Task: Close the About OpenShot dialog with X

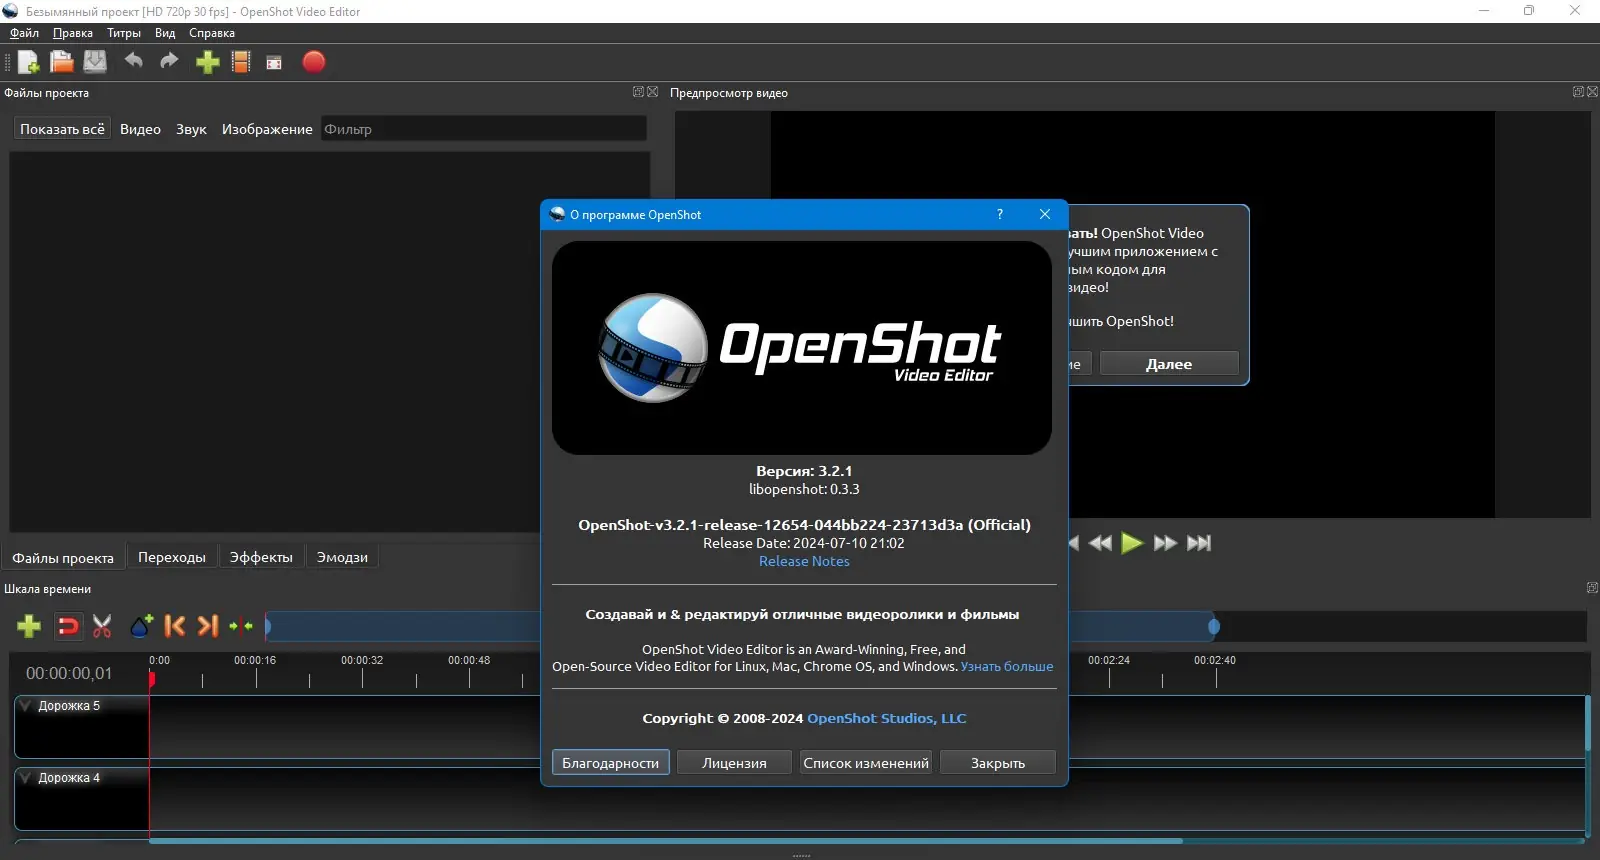Action: click(x=1045, y=215)
